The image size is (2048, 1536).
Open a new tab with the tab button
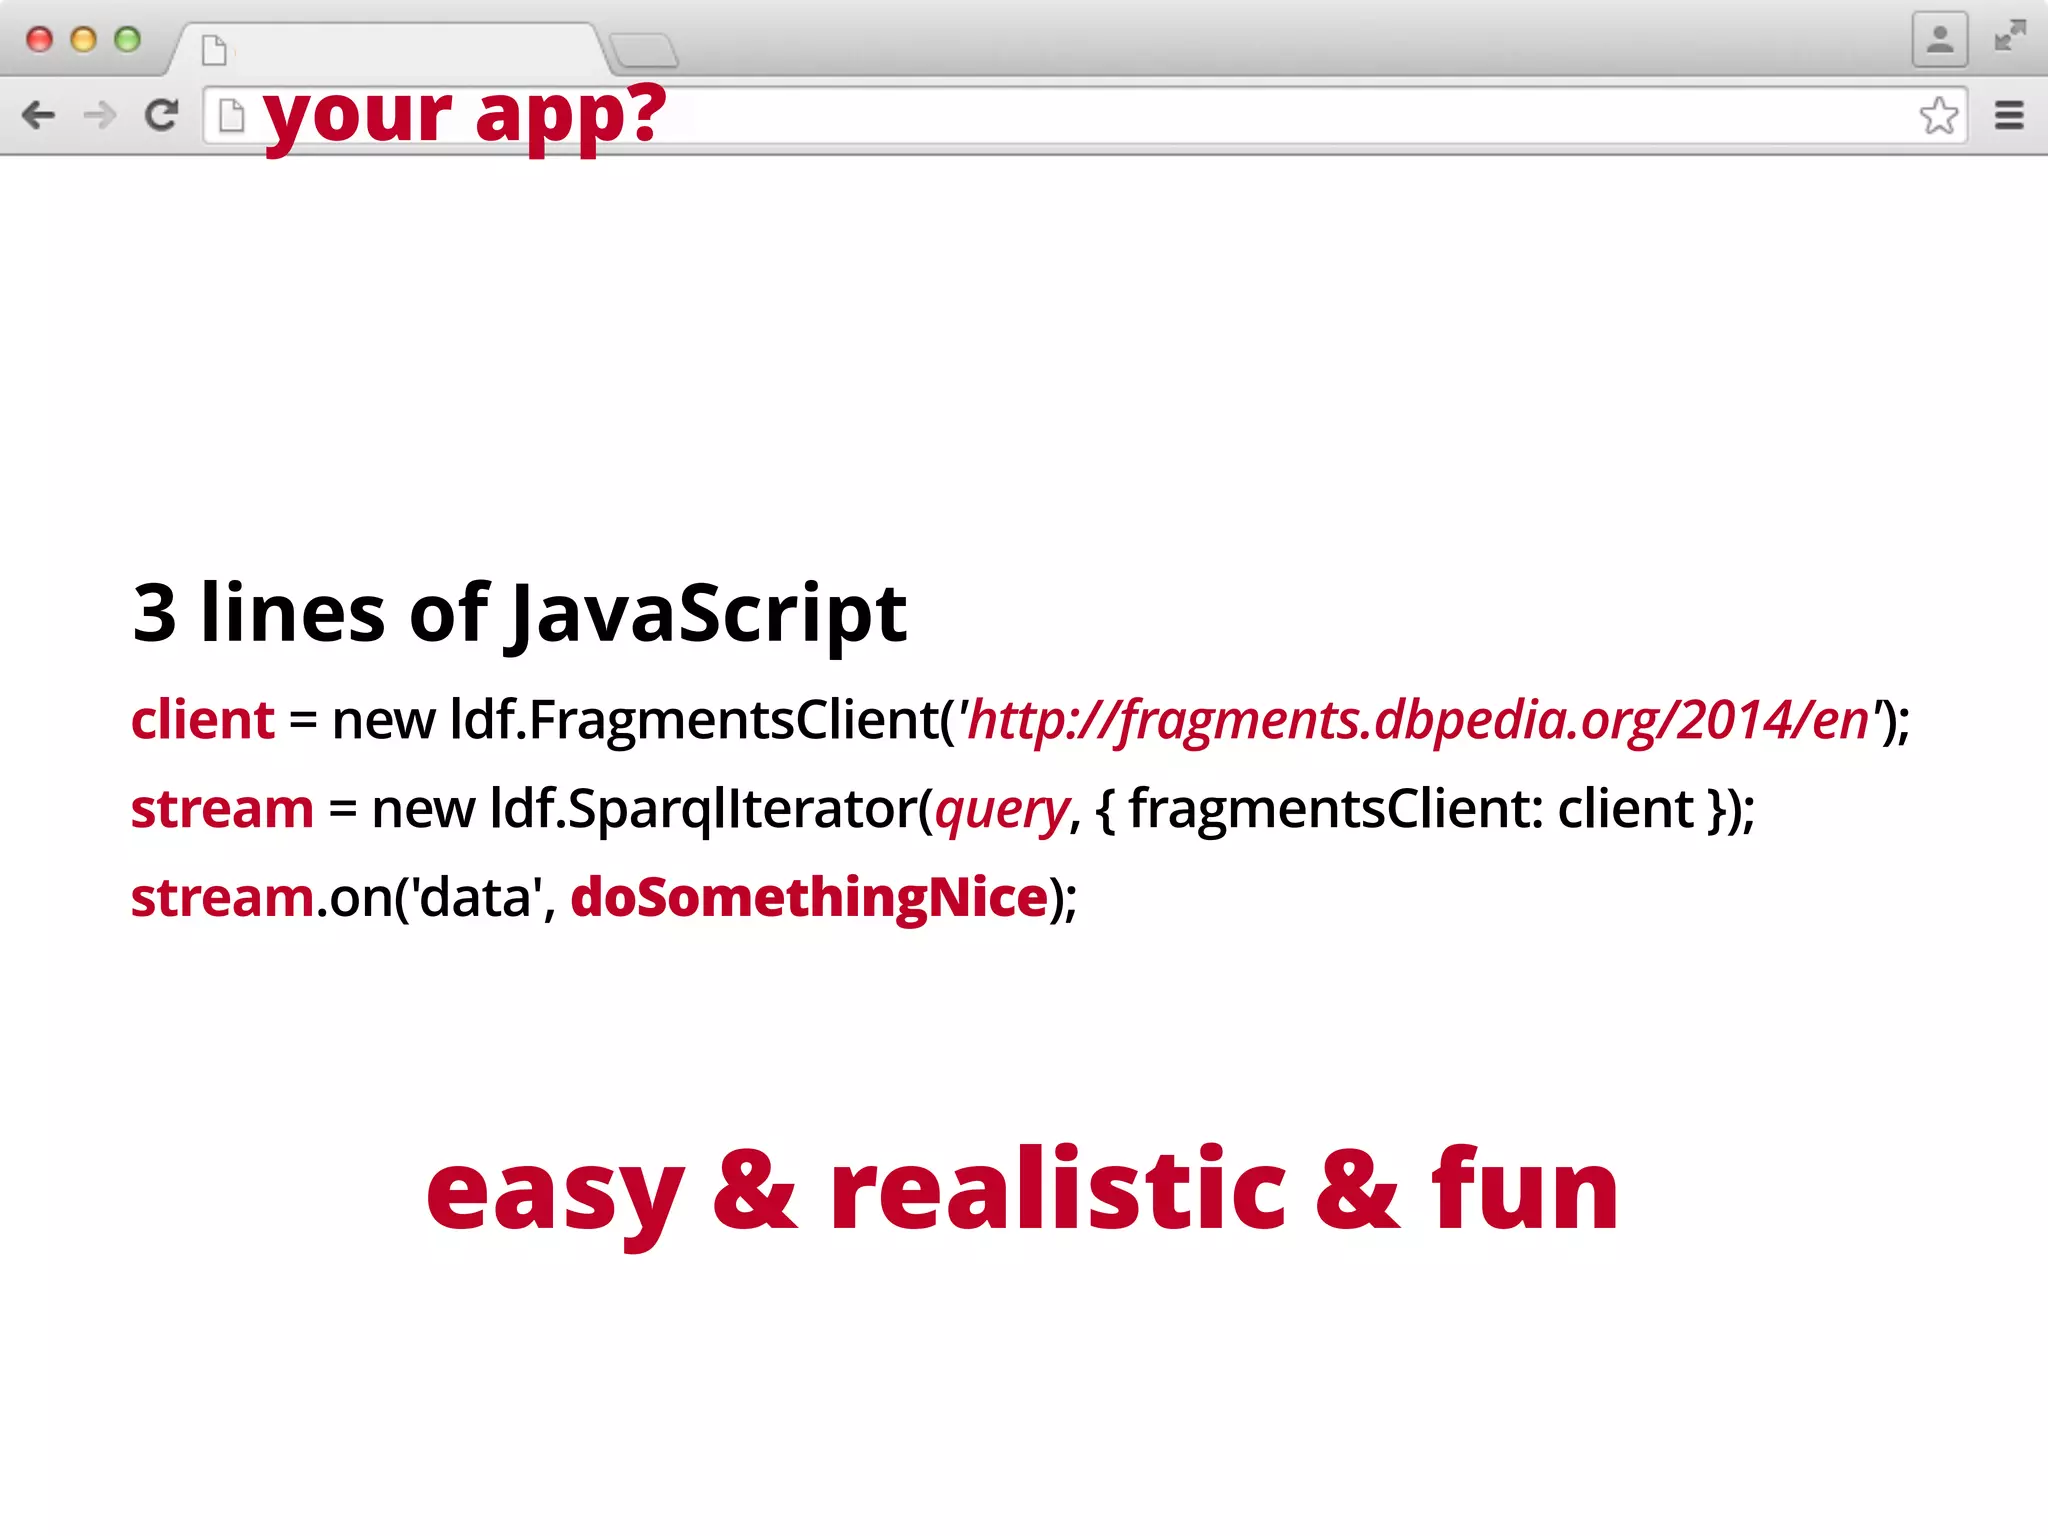(644, 49)
